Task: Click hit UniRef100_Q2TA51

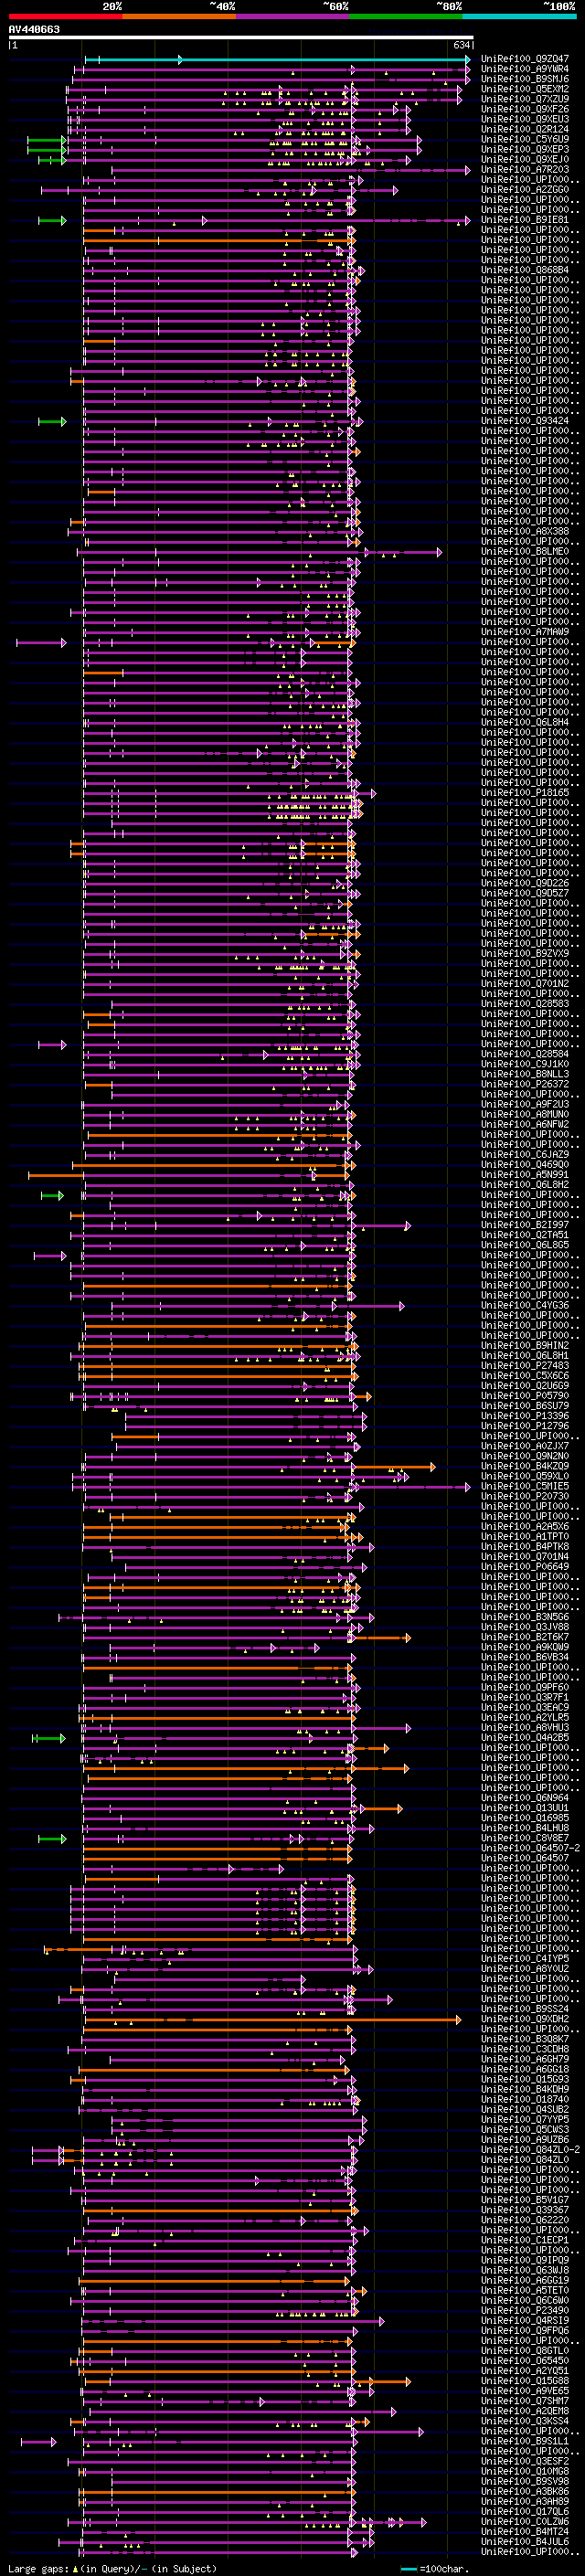Action: [x=525, y=1235]
